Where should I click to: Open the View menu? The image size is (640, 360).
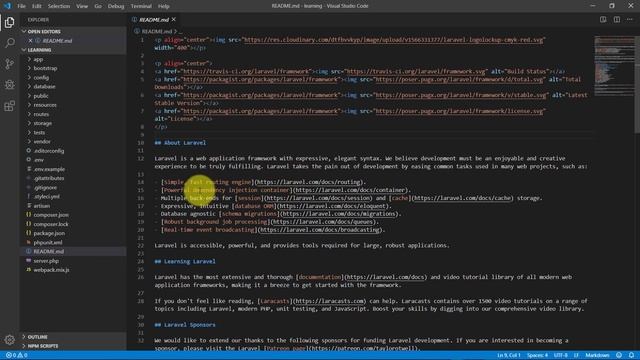pyautogui.click(x=82, y=6)
